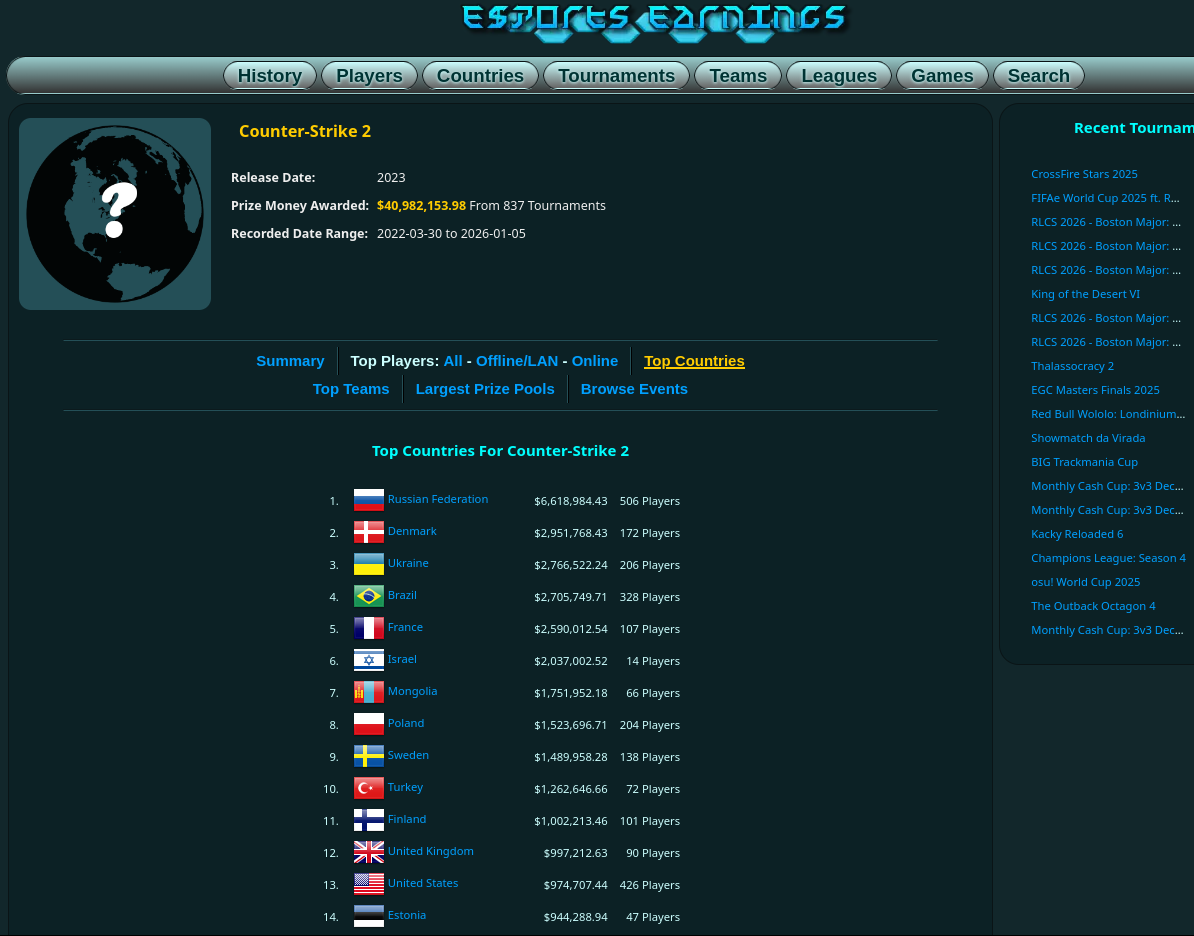Screen dimensions: 1194x936
Task: Open The Outback Octagon 4 link
Action: [1093, 606]
